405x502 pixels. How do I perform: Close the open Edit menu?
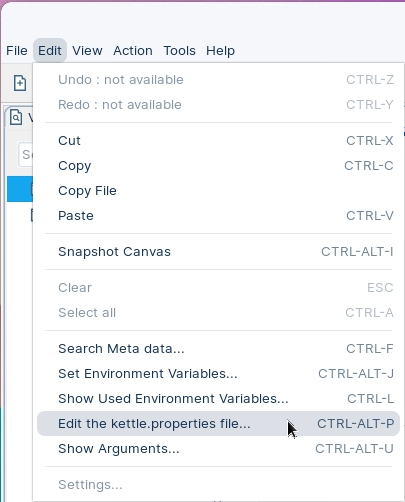coord(50,51)
